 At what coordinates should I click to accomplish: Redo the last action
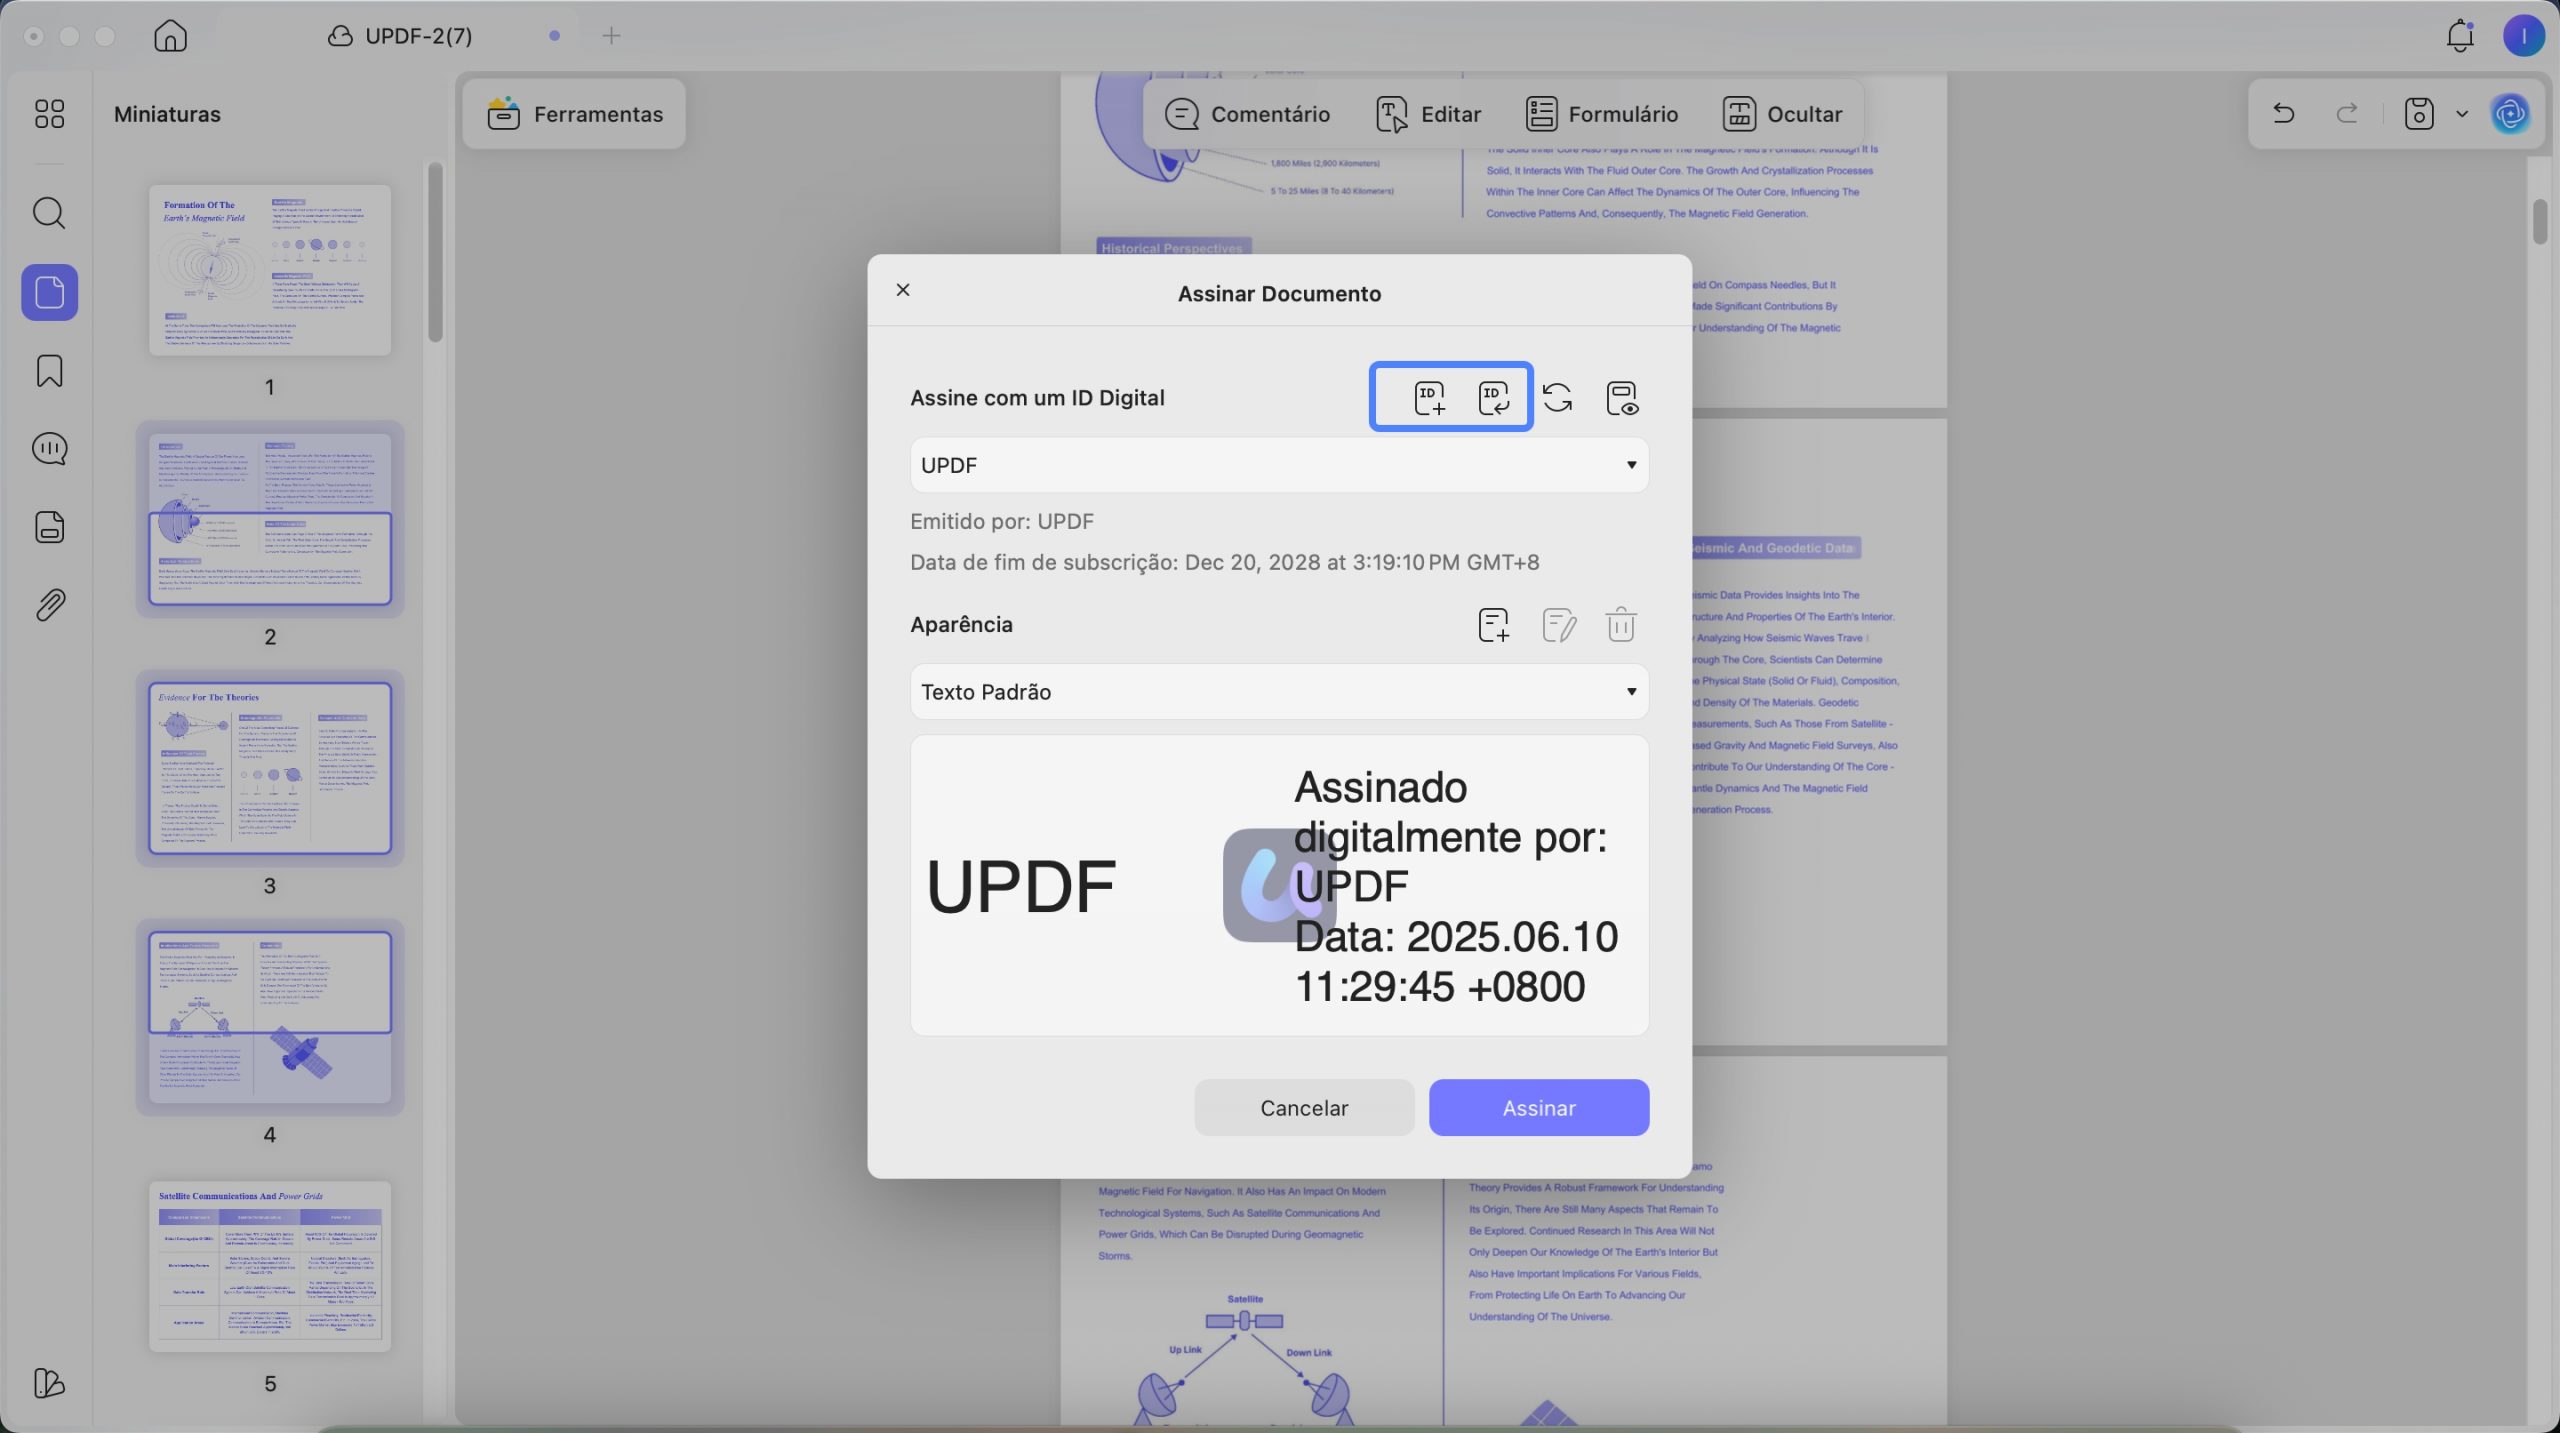pos(2347,114)
